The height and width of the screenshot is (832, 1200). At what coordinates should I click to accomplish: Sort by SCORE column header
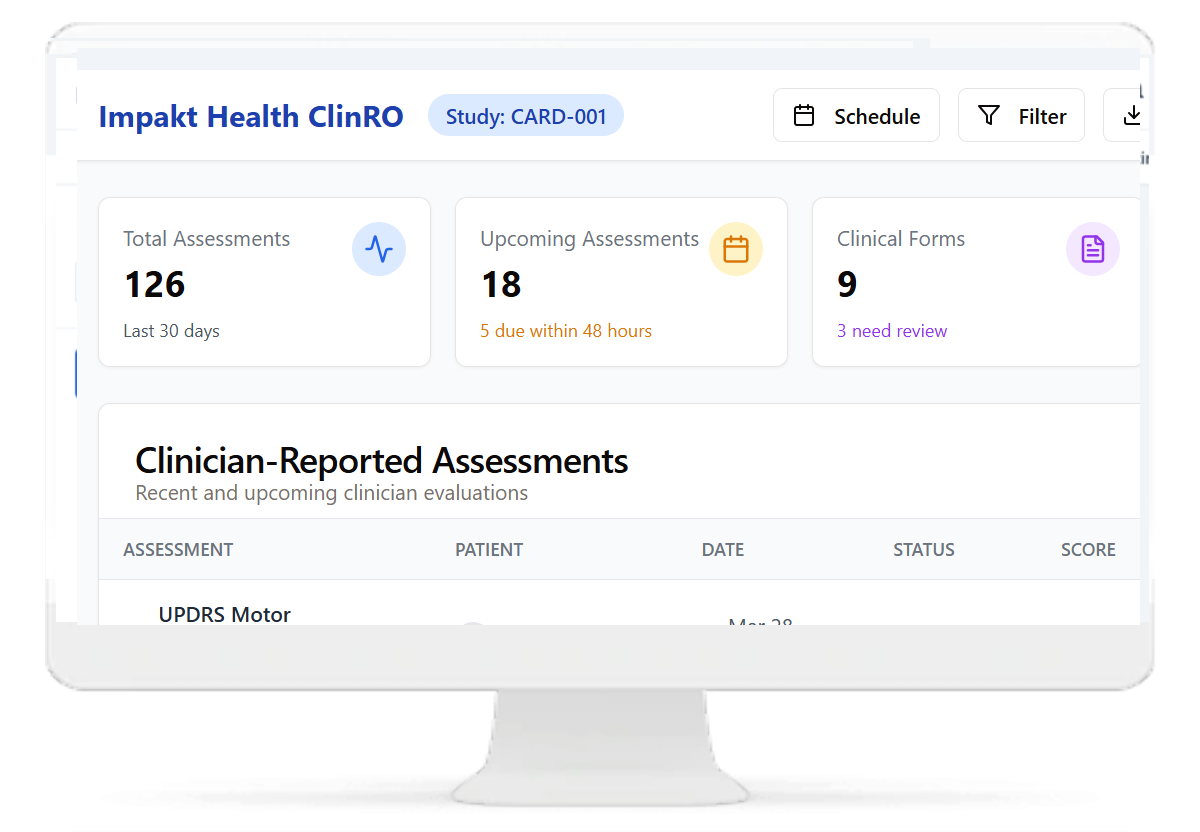tap(1088, 550)
